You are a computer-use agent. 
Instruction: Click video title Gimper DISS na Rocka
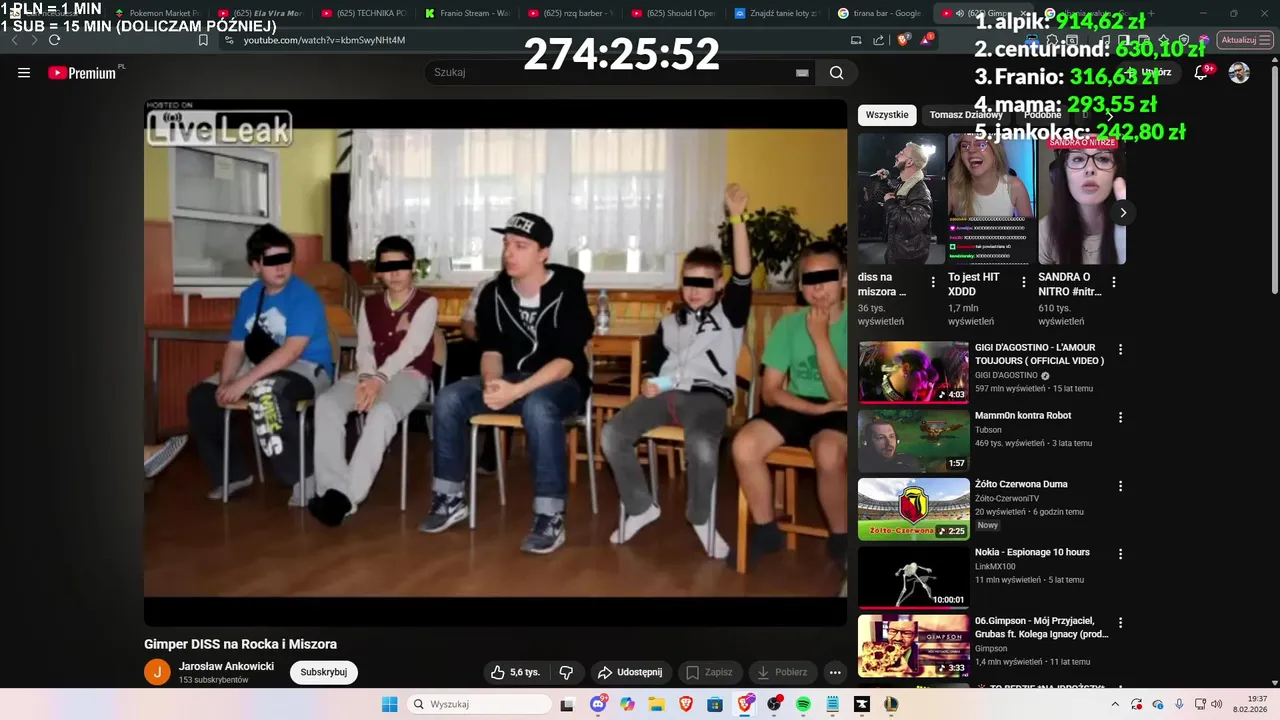point(240,644)
